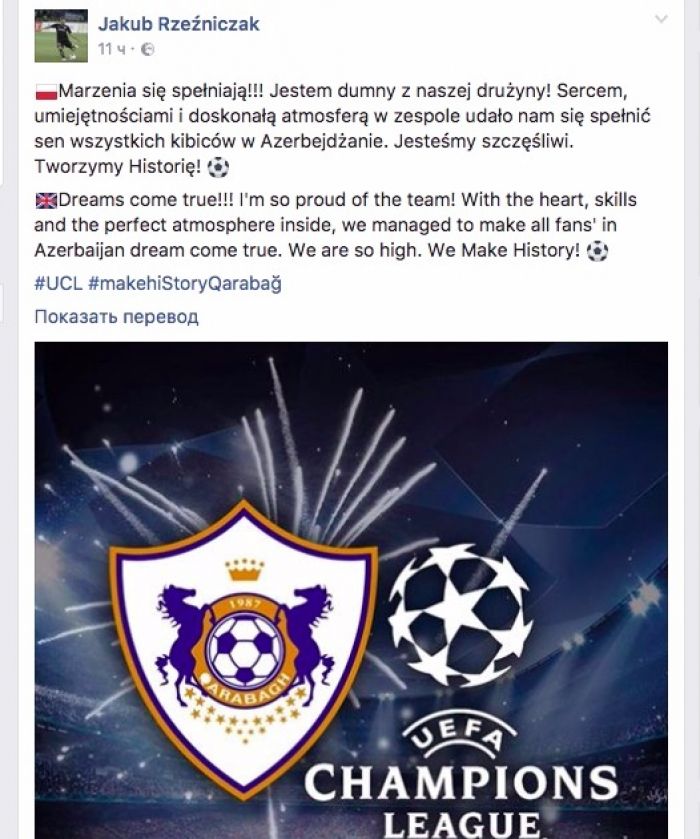Click the Qarabağ club crest in image
The width and height of the screenshot is (700, 839).
pyautogui.click(x=244, y=650)
